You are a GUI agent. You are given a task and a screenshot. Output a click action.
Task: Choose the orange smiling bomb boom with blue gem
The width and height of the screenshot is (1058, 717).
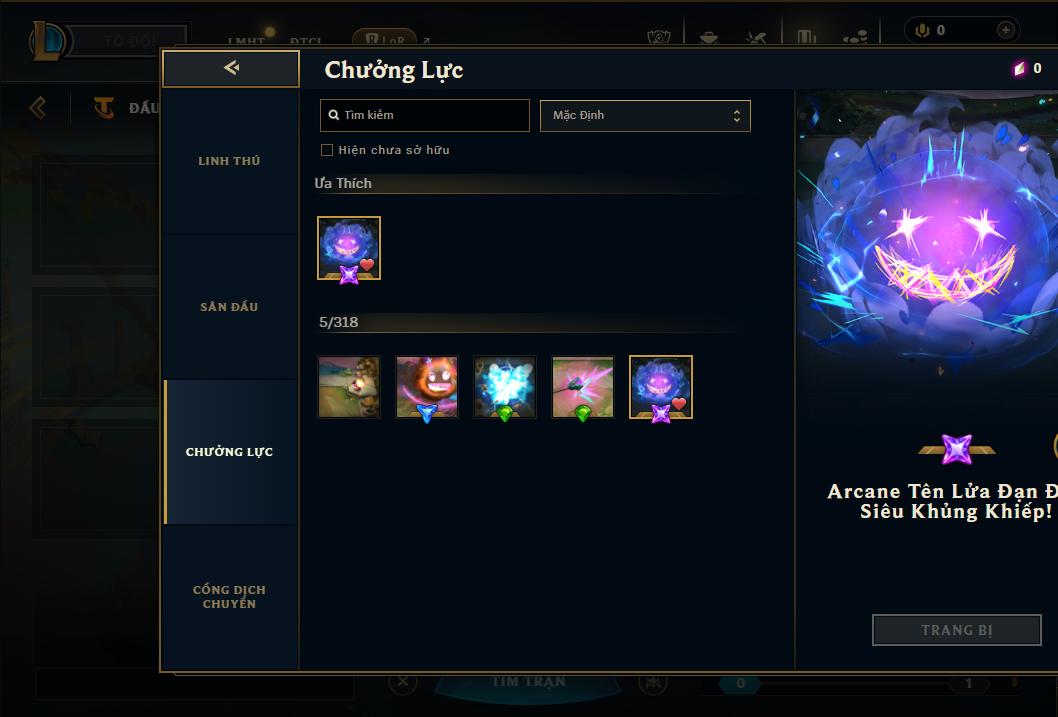pyautogui.click(x=427, y=387)
